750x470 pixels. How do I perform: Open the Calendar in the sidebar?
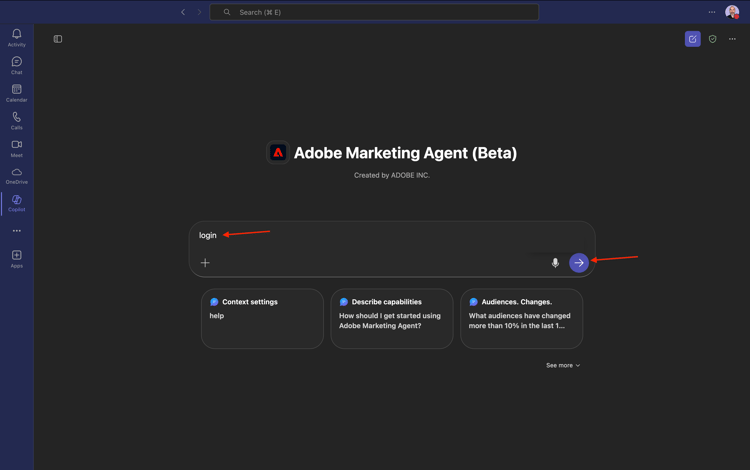coord(17,93)
